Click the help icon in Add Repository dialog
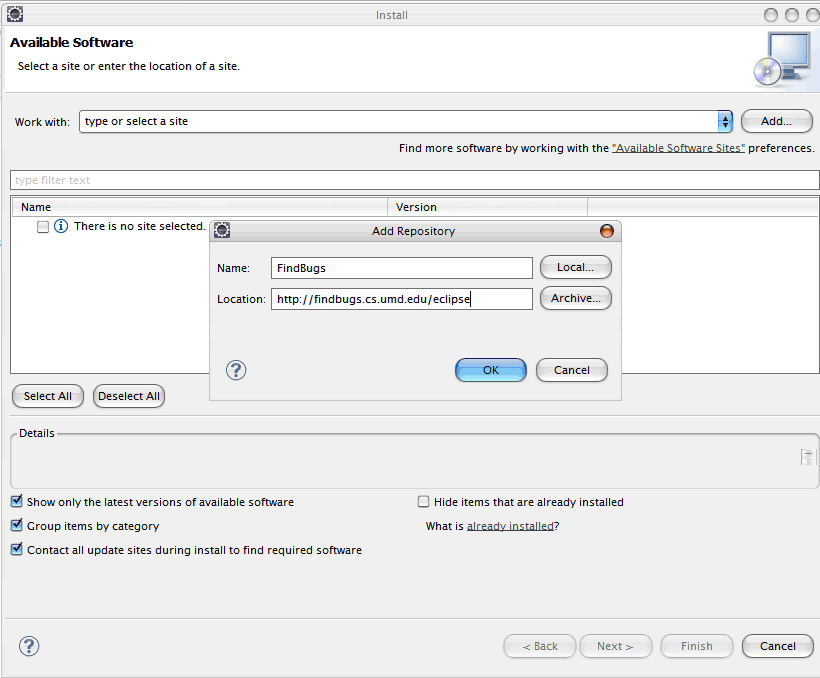 (x=236, y=370)
